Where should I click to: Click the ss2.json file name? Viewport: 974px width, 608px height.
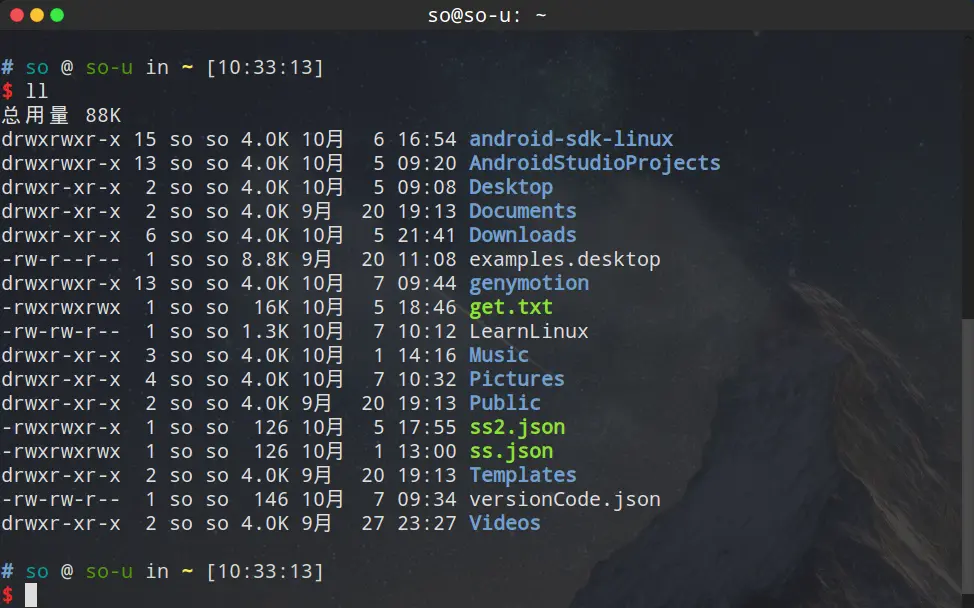tap(517, 428)
